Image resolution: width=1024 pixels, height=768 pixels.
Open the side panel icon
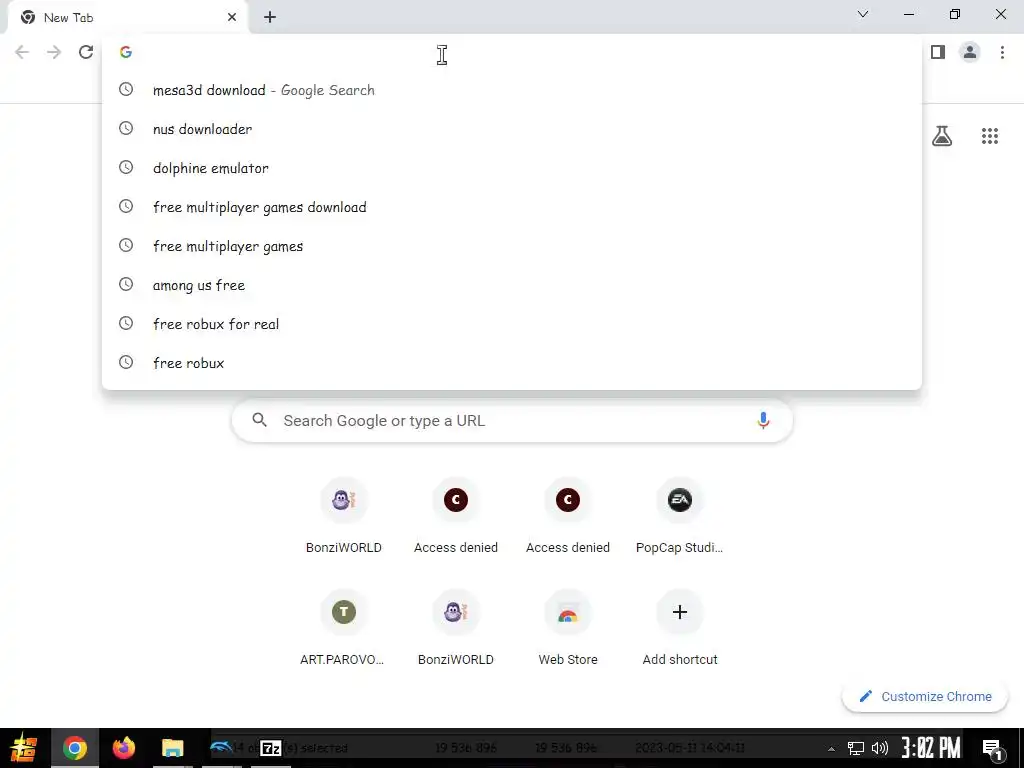938,52
